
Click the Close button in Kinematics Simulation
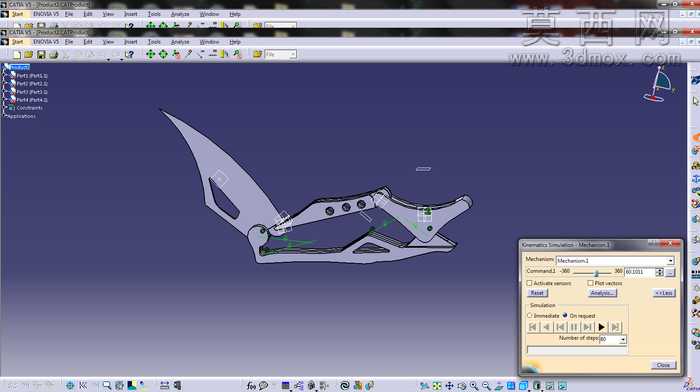[663, 365]
